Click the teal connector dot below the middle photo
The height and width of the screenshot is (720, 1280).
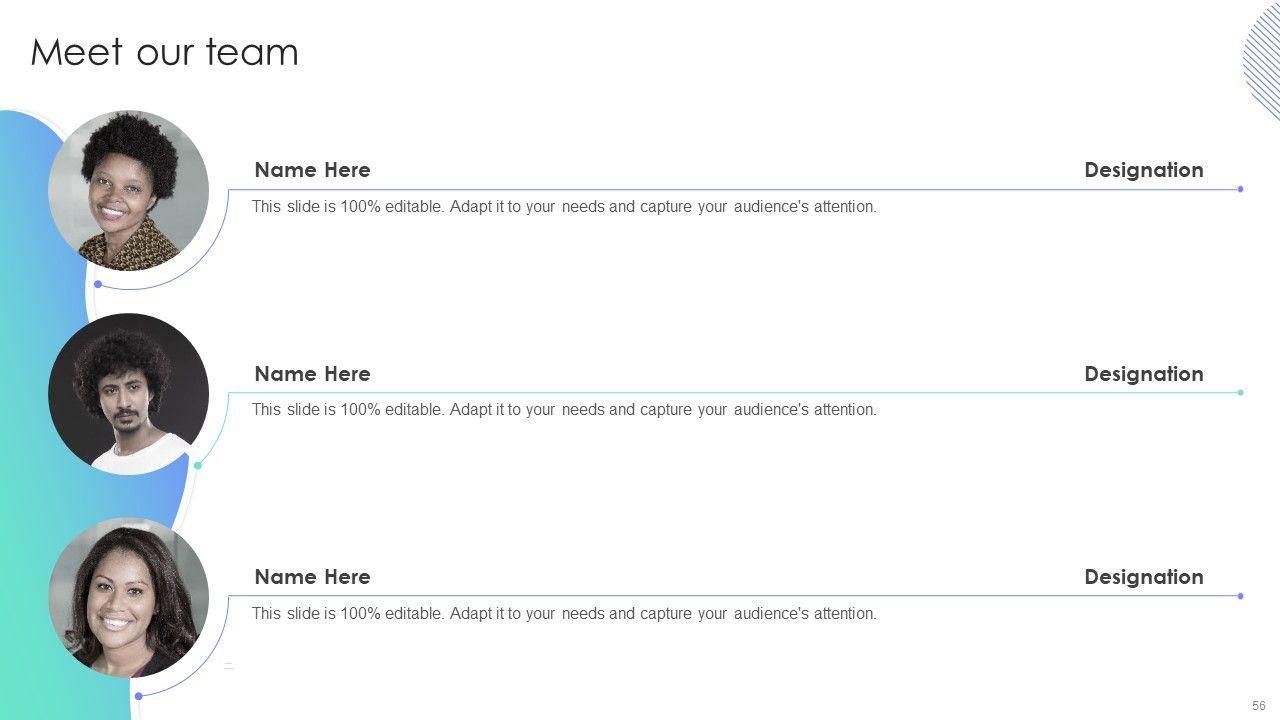click(x=198, y=465)
